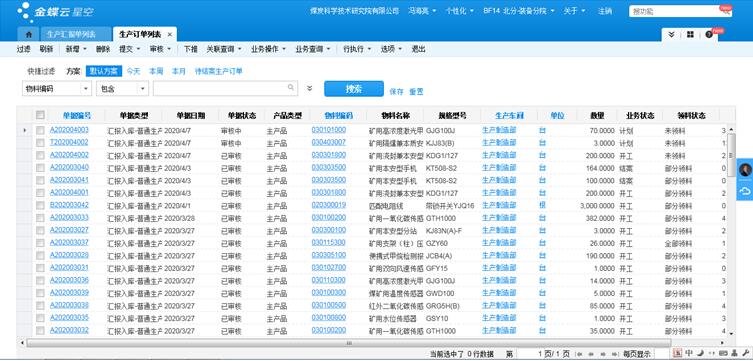753x361 pixels.
Task: Check the row A202003041
Action: click(x=40, y=180)
